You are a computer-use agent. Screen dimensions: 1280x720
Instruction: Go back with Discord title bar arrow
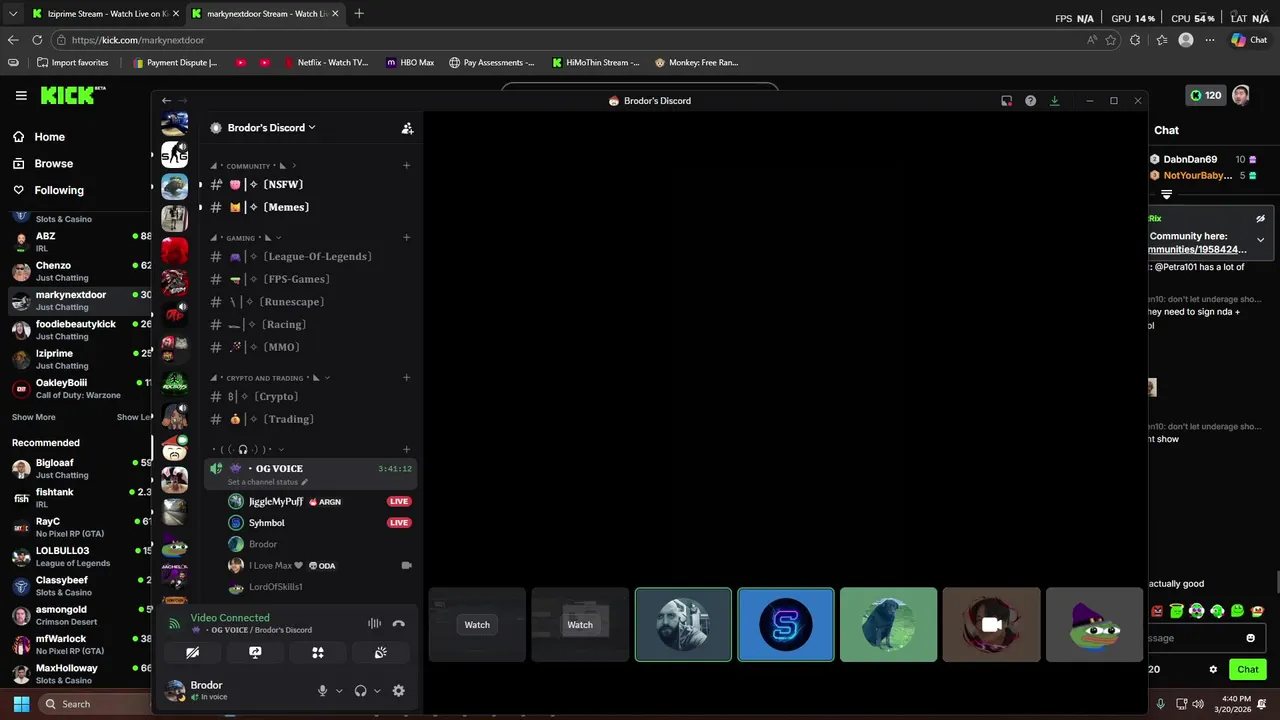(167, 101)
